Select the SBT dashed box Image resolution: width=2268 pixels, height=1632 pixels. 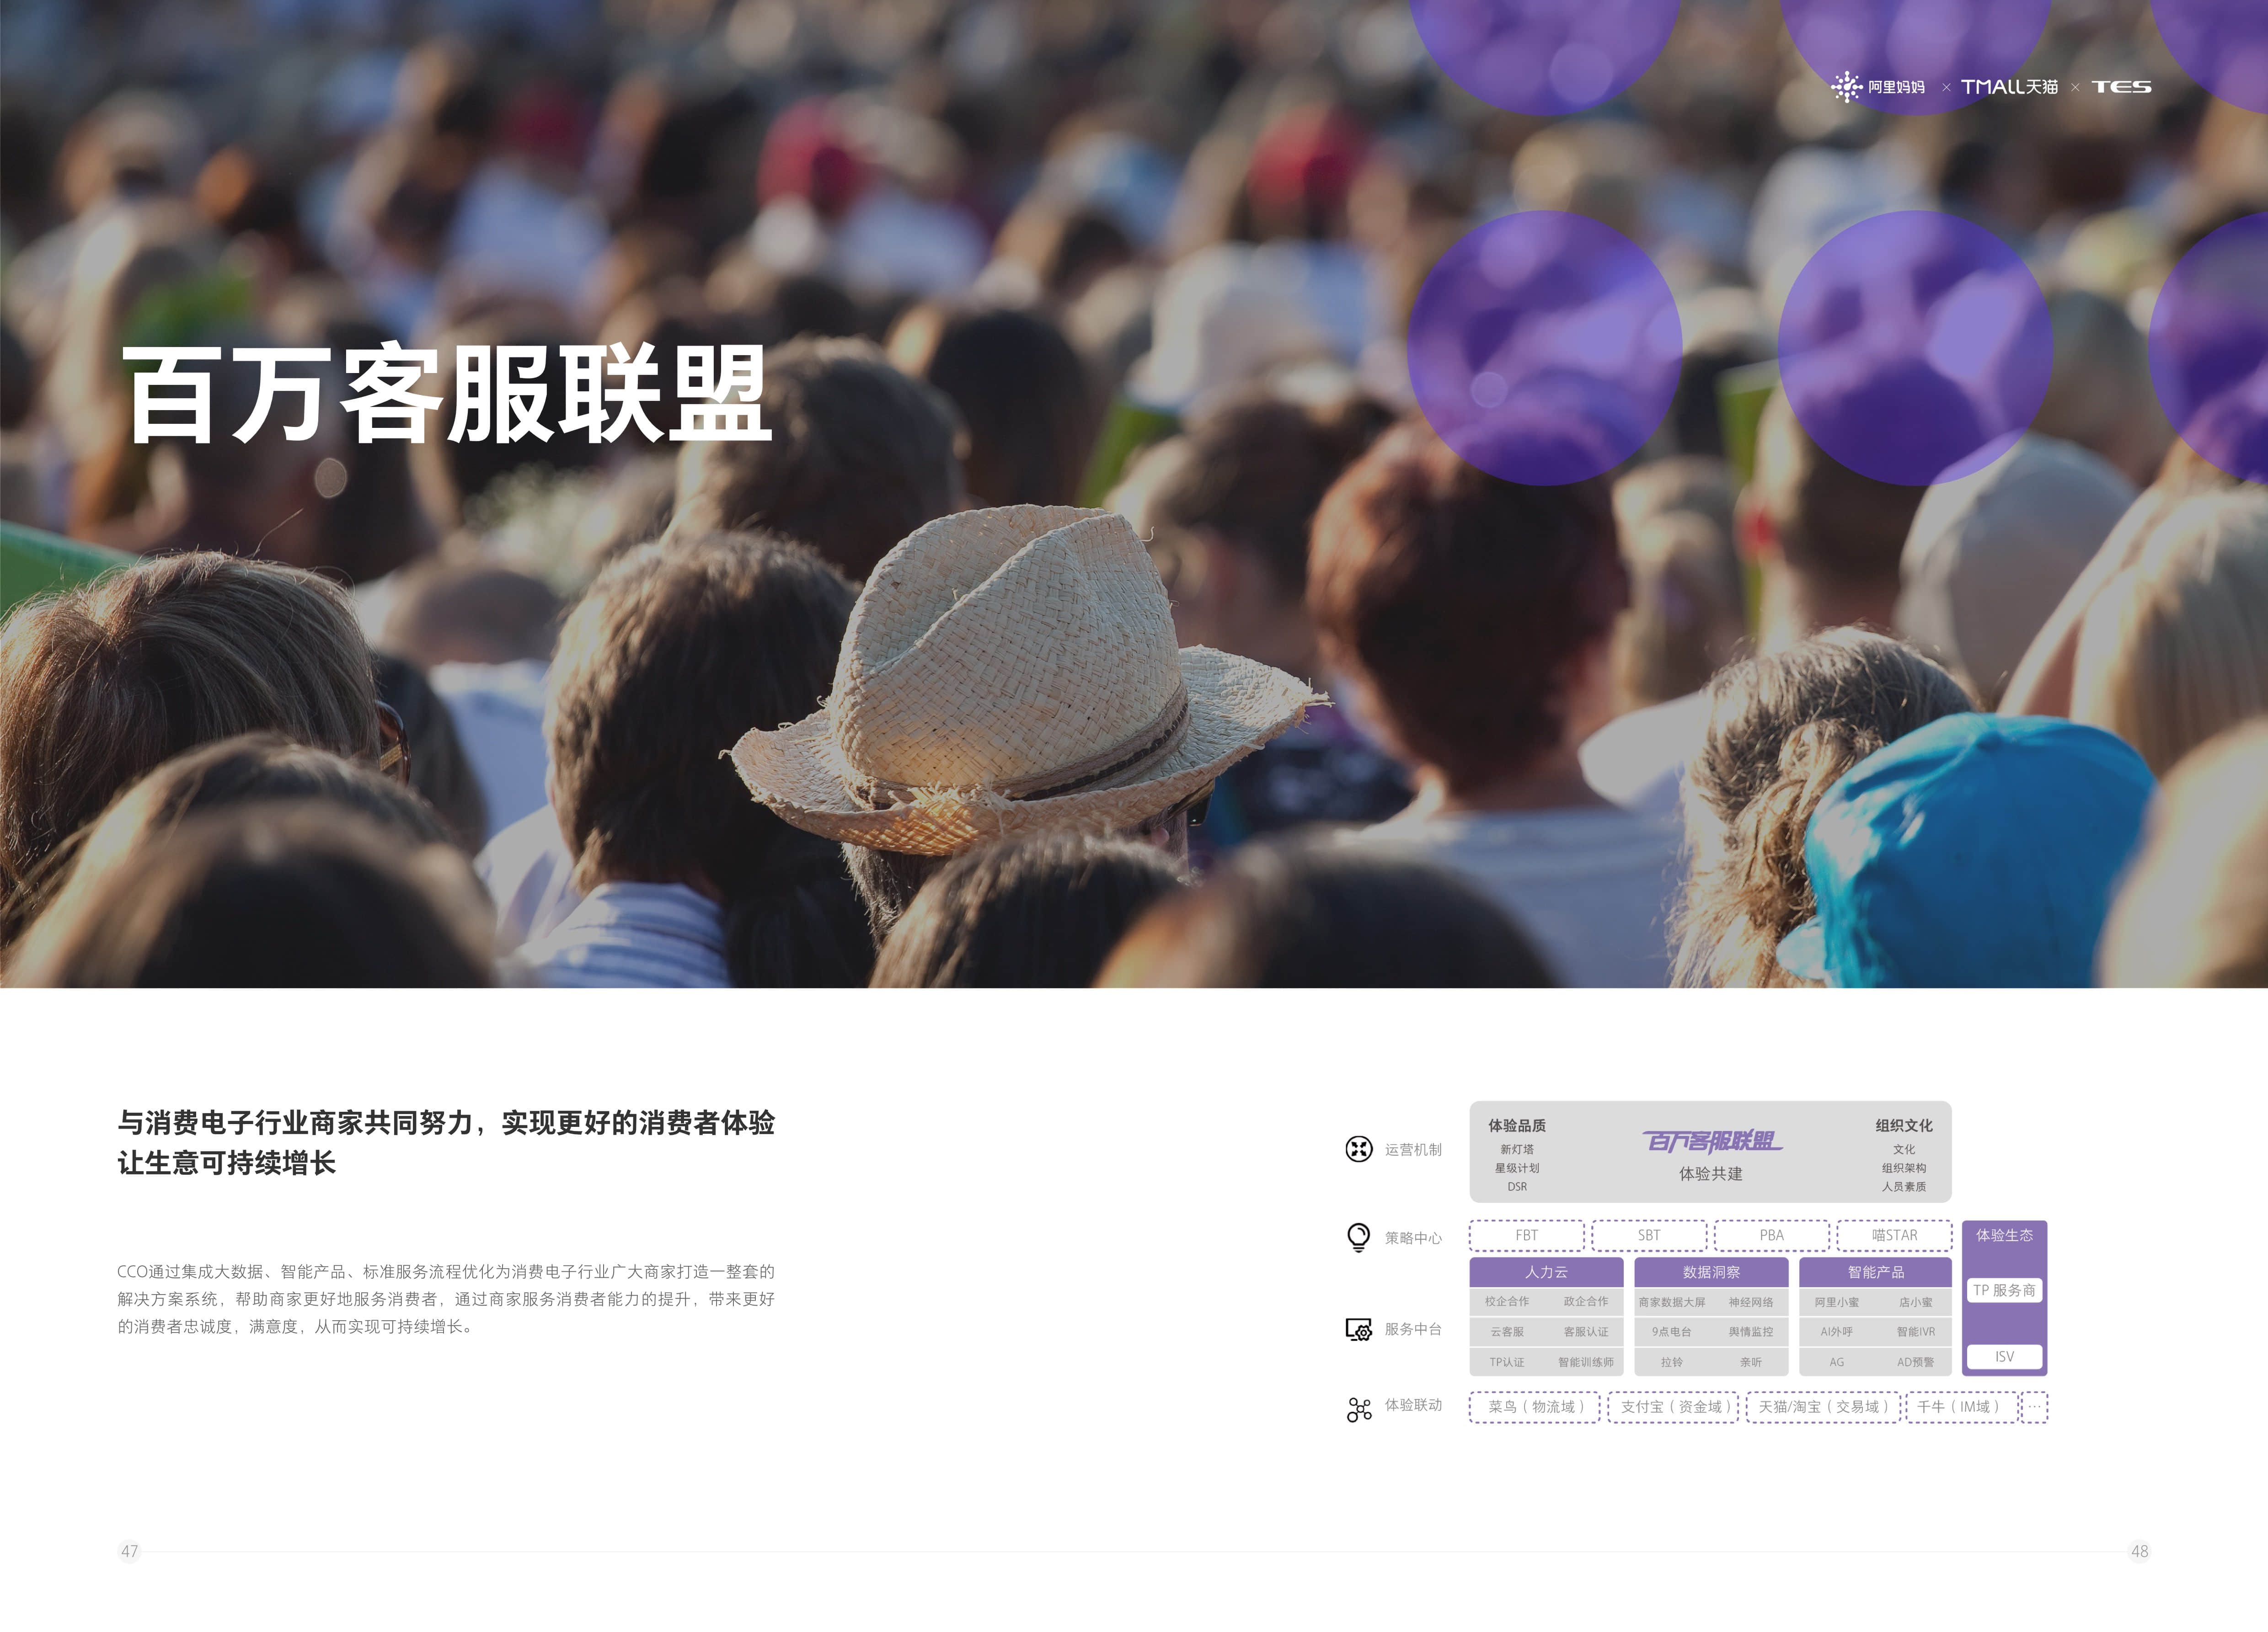[x=1649, y=1235]
